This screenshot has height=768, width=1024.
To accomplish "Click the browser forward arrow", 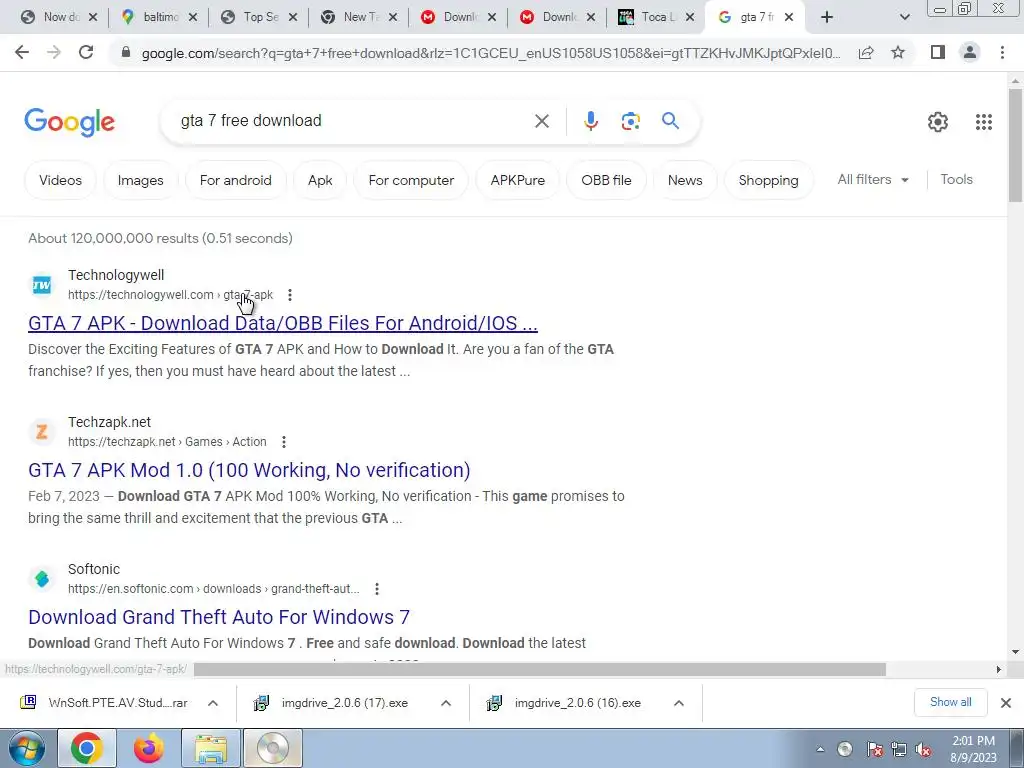I will point(54,52).
